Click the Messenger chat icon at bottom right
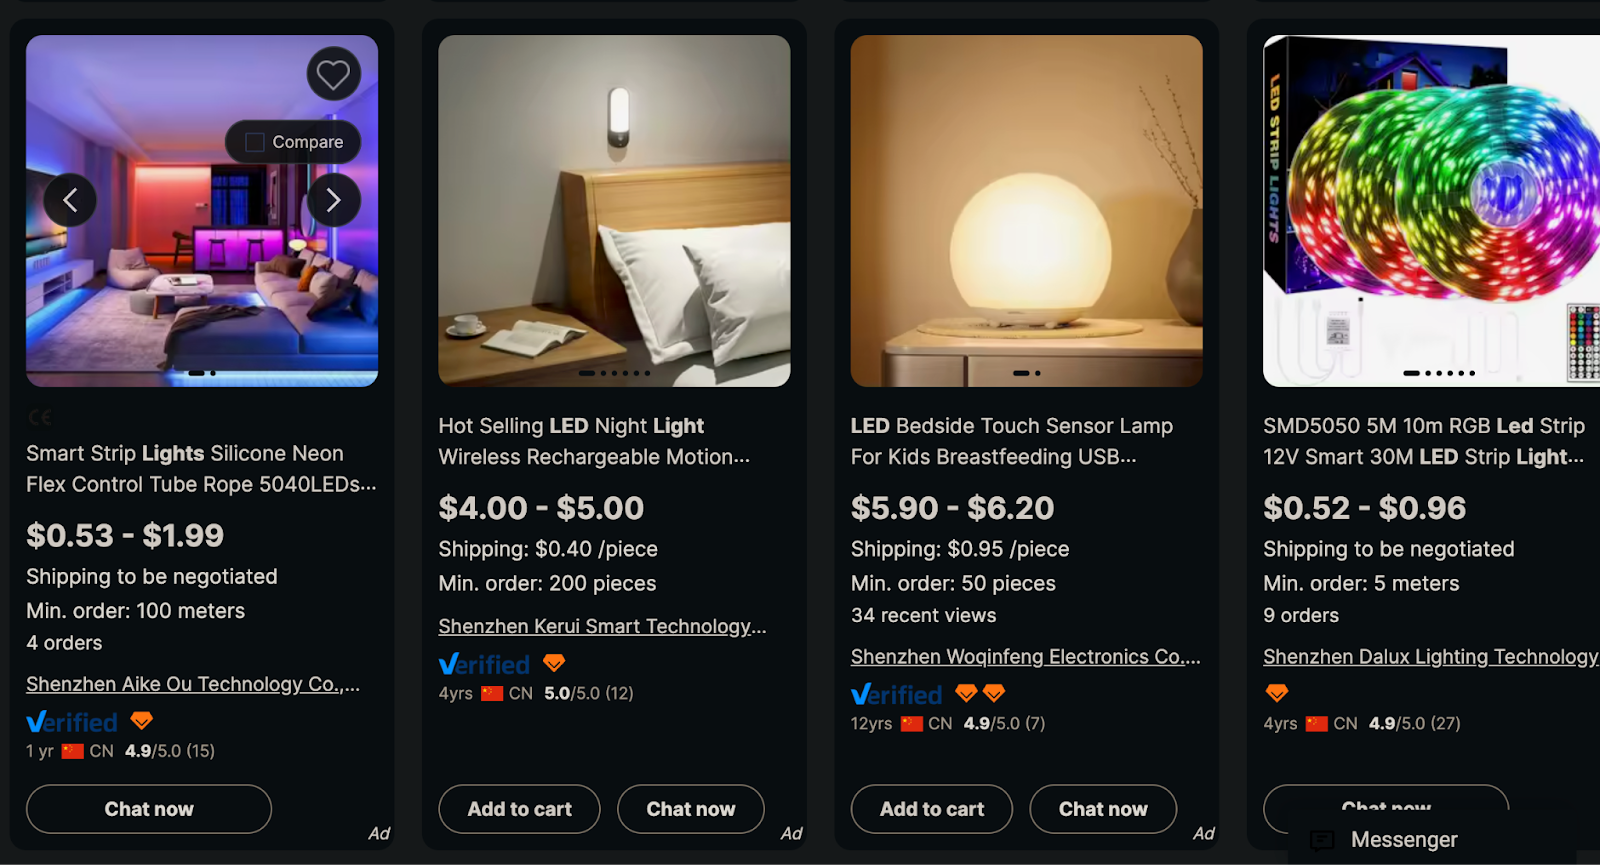Viewport: 1600px width, 865px height. coord(1323,841)
